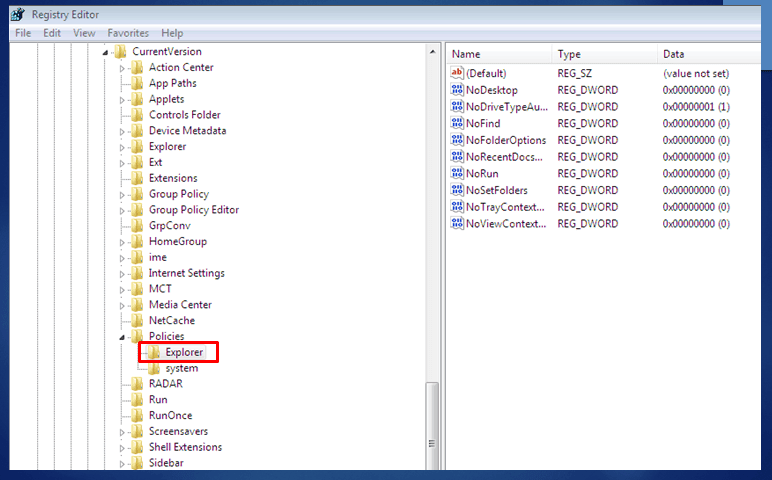The height and width of the screenshot is (480, 772).
Task: Select the Sidebar key in tree
Action: tap(166, 463)
